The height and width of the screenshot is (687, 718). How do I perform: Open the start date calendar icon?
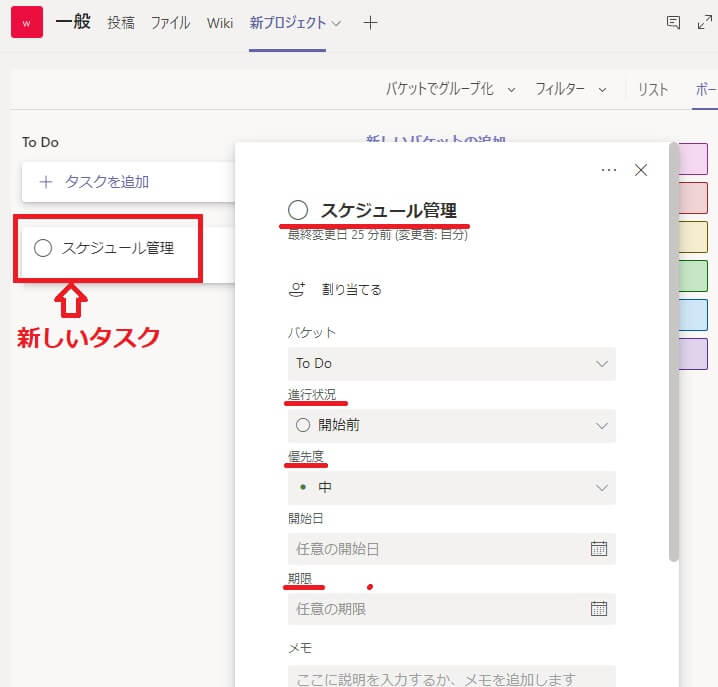tap(599, 548)
